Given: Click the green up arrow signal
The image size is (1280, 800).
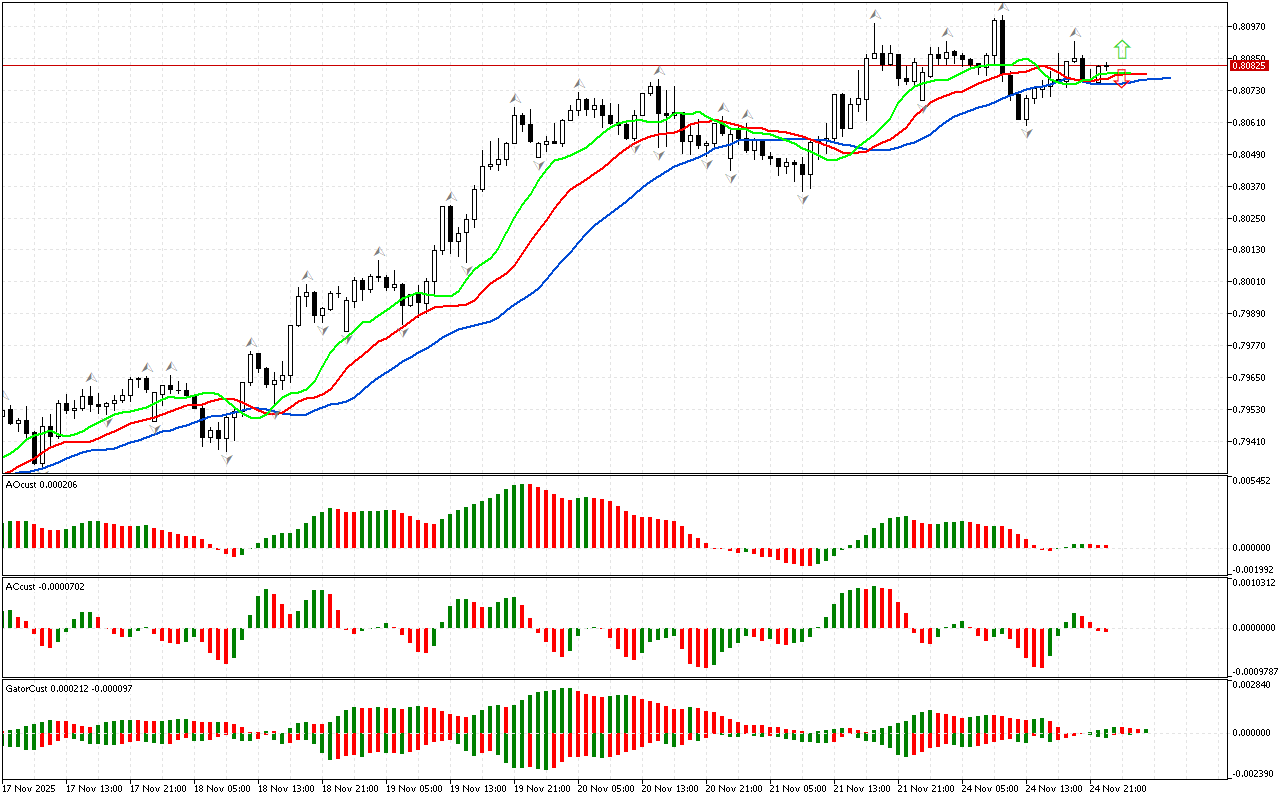Looking at the screenshot, I should [x=1122, y=48].
